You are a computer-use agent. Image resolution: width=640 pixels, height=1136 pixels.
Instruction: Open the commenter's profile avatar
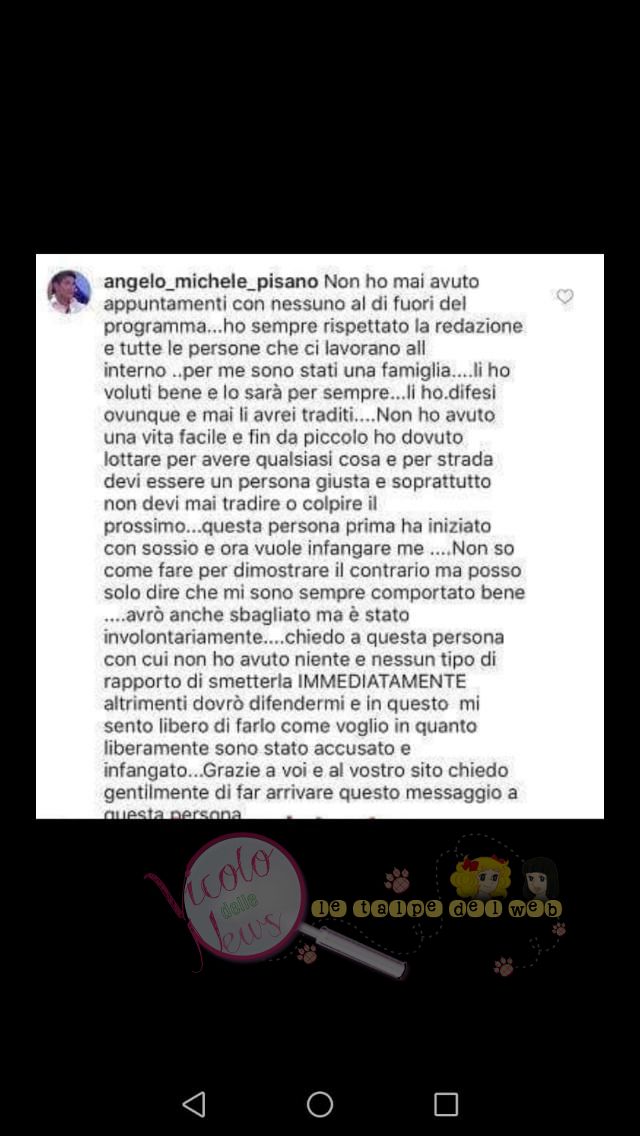coord(69,292)
